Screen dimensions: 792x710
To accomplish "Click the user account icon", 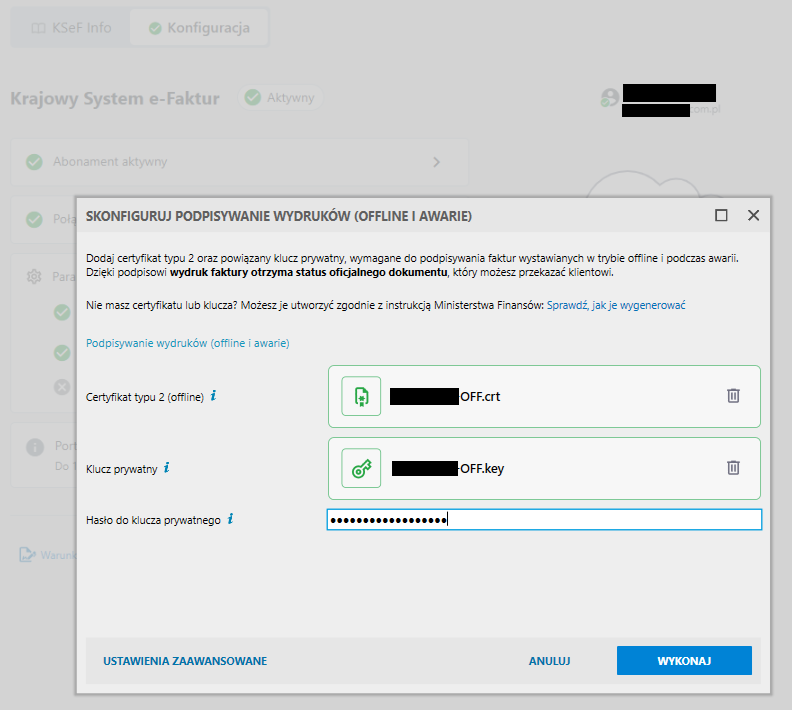I will (x=608, y=98).
